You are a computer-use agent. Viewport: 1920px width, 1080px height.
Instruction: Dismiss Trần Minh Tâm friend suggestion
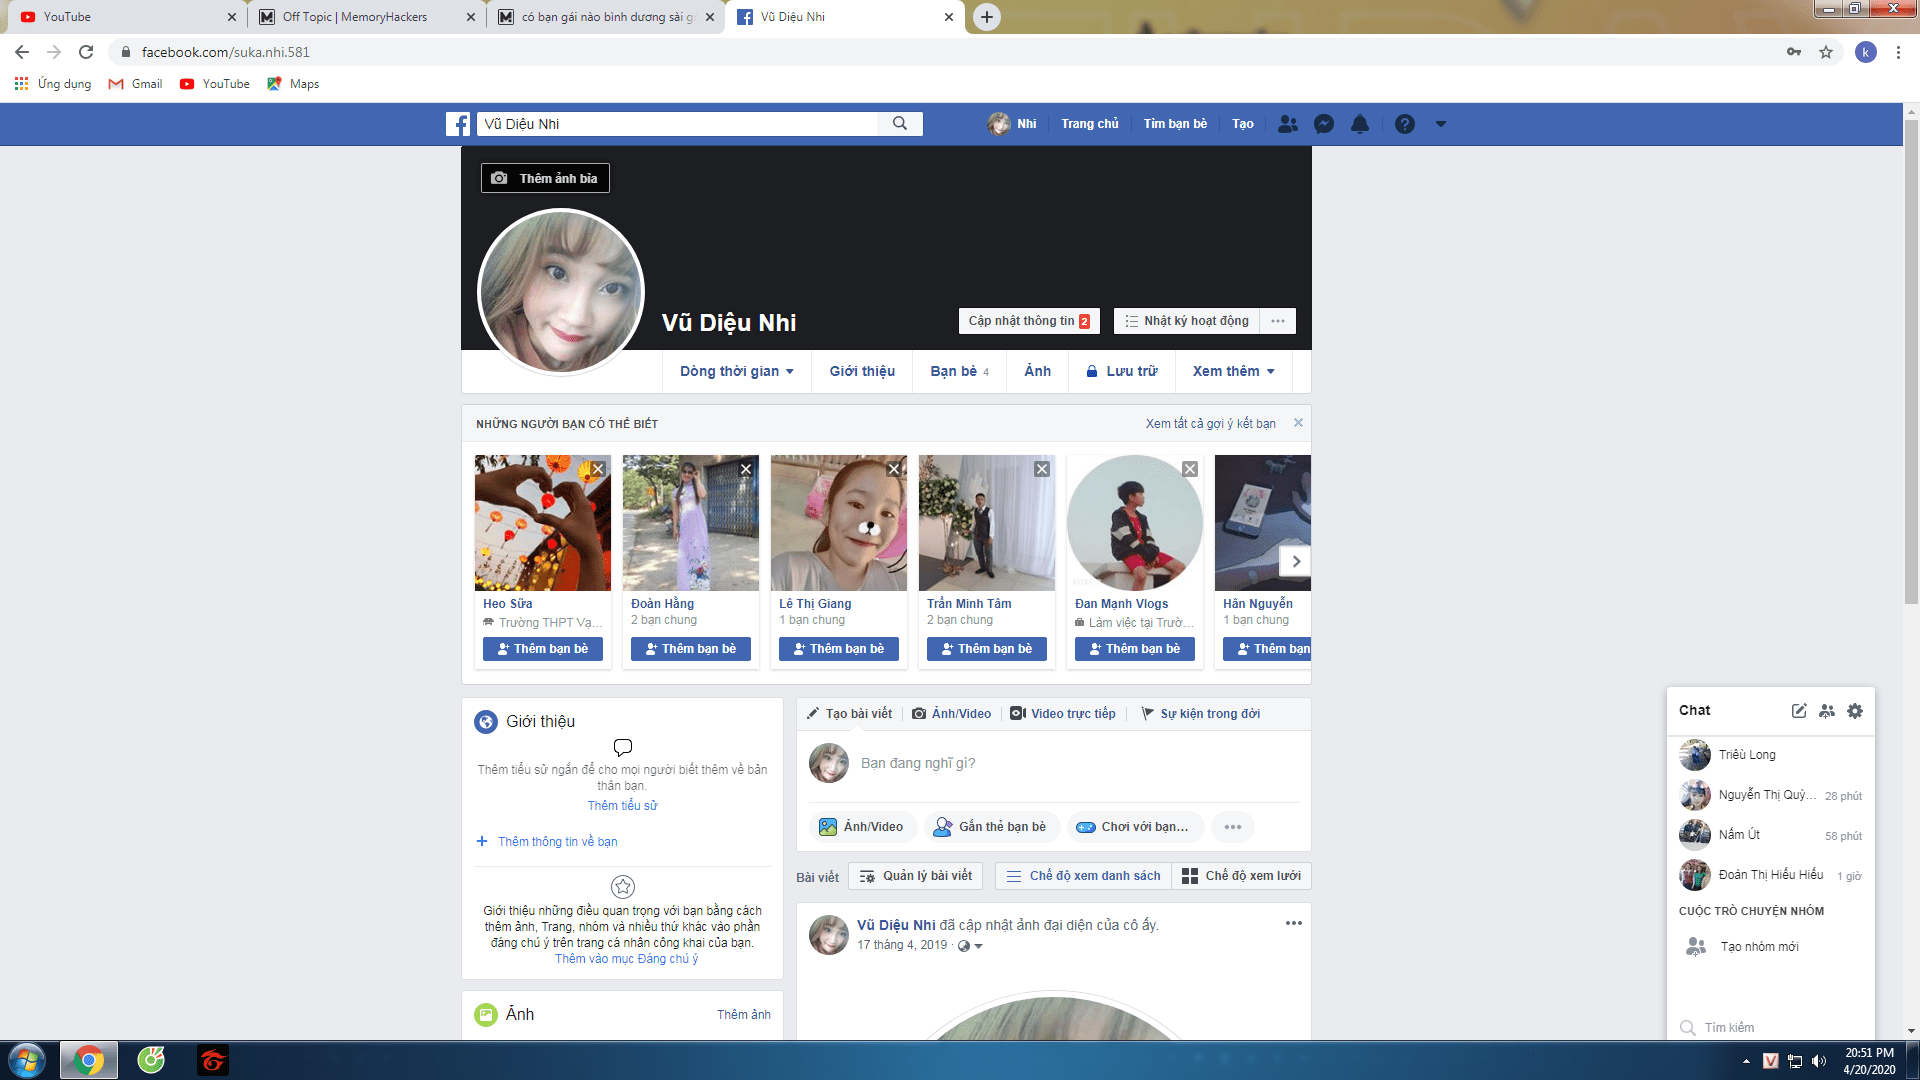click(1042, 469)
